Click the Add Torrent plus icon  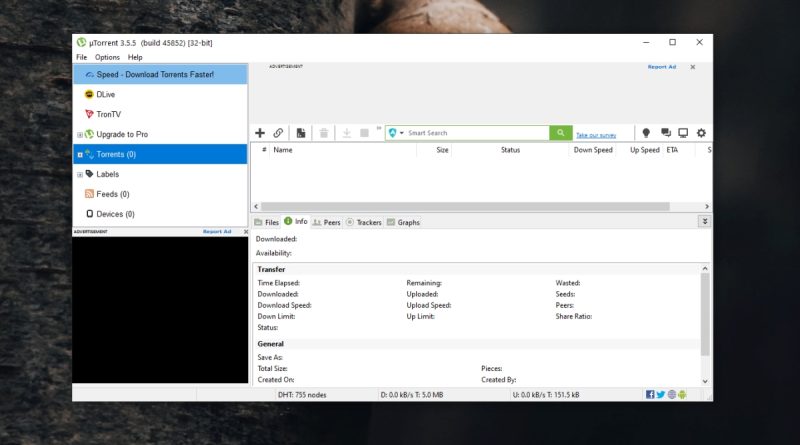tap(260, 133)
